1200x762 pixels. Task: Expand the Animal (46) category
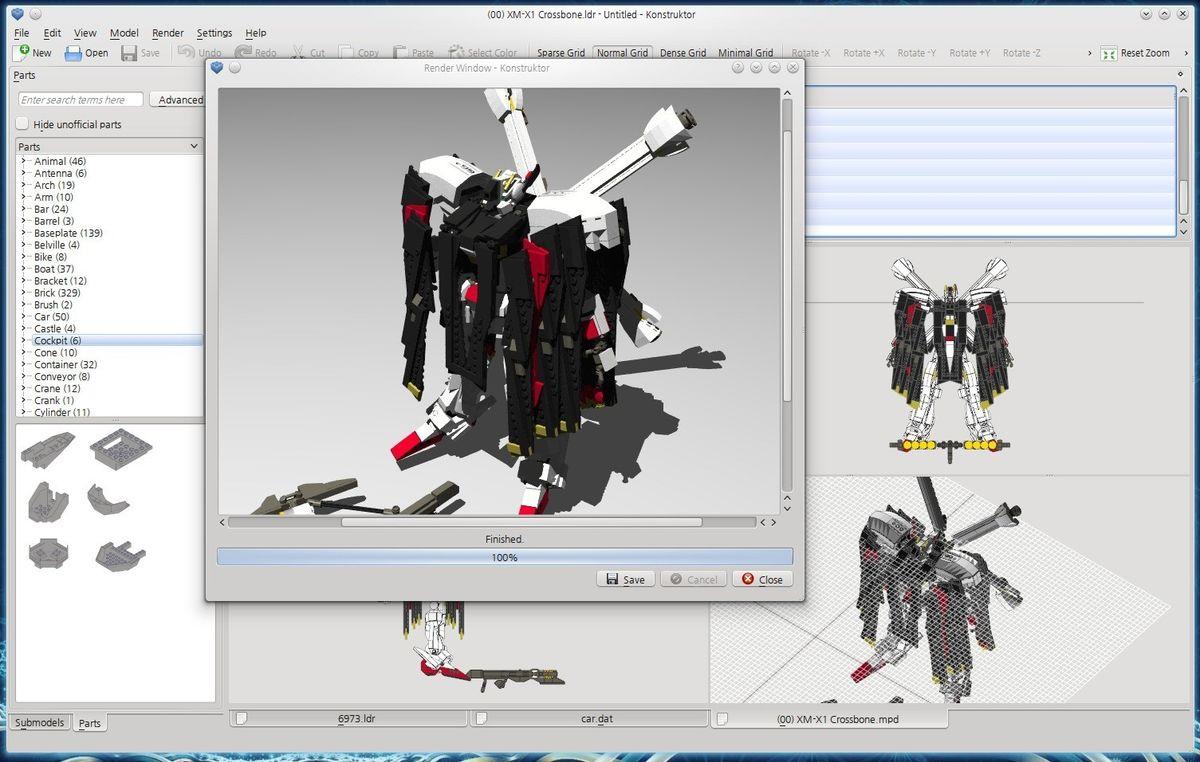(23, 161)
